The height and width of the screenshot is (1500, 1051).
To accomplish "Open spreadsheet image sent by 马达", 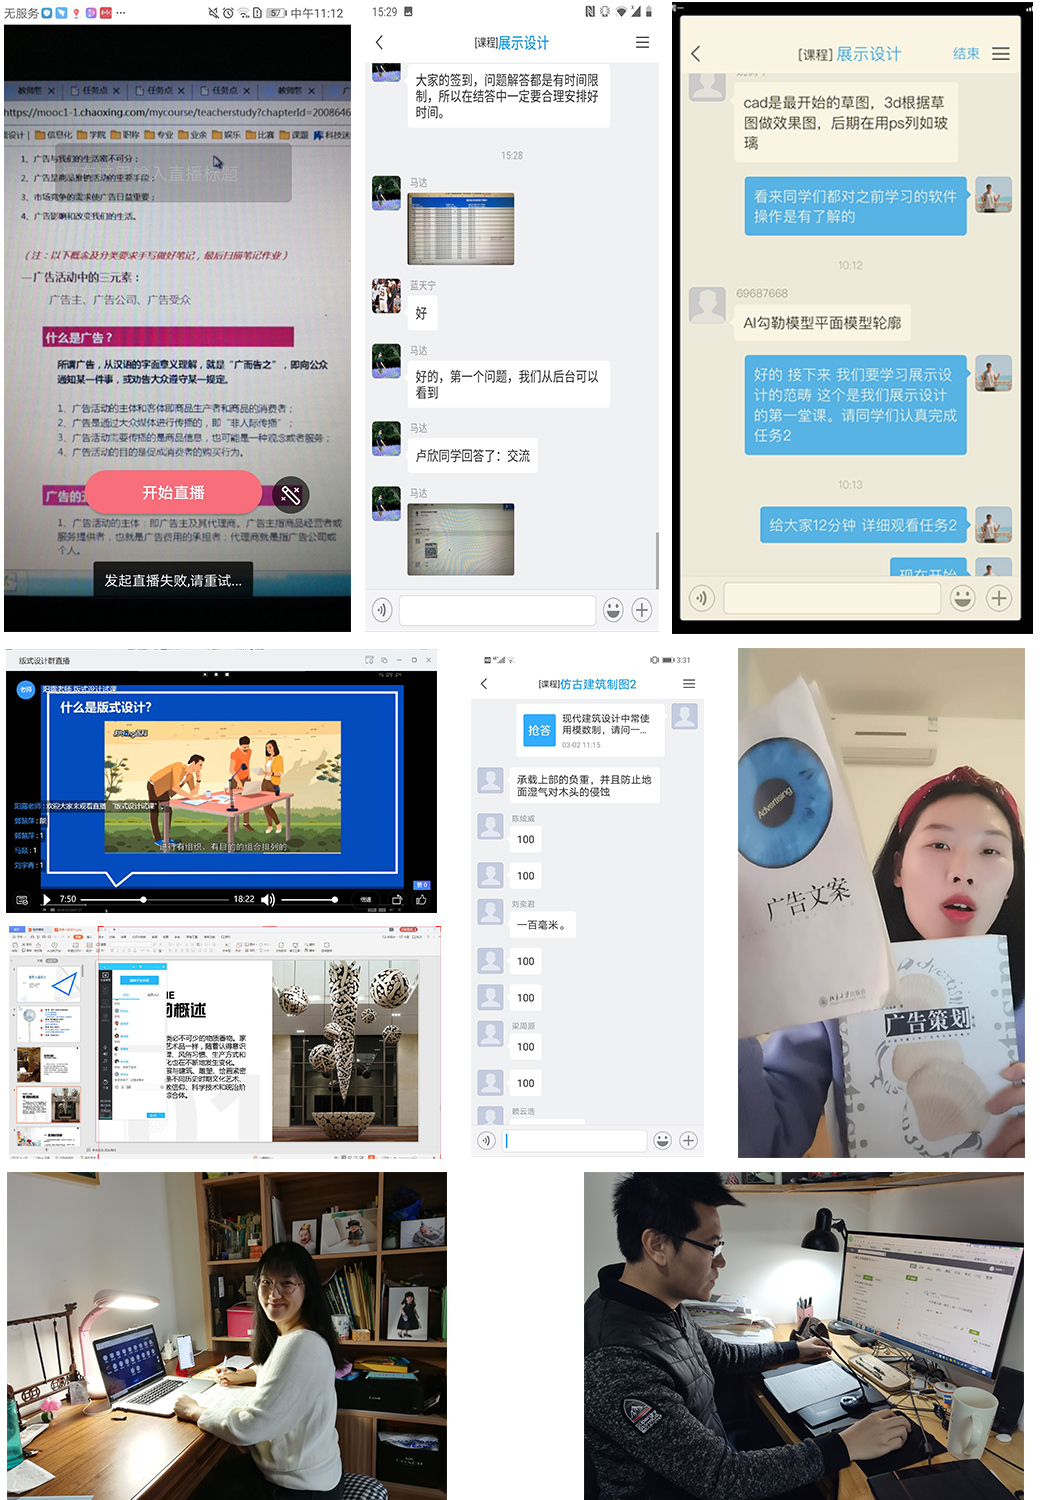I will click(x=461, y=229).
